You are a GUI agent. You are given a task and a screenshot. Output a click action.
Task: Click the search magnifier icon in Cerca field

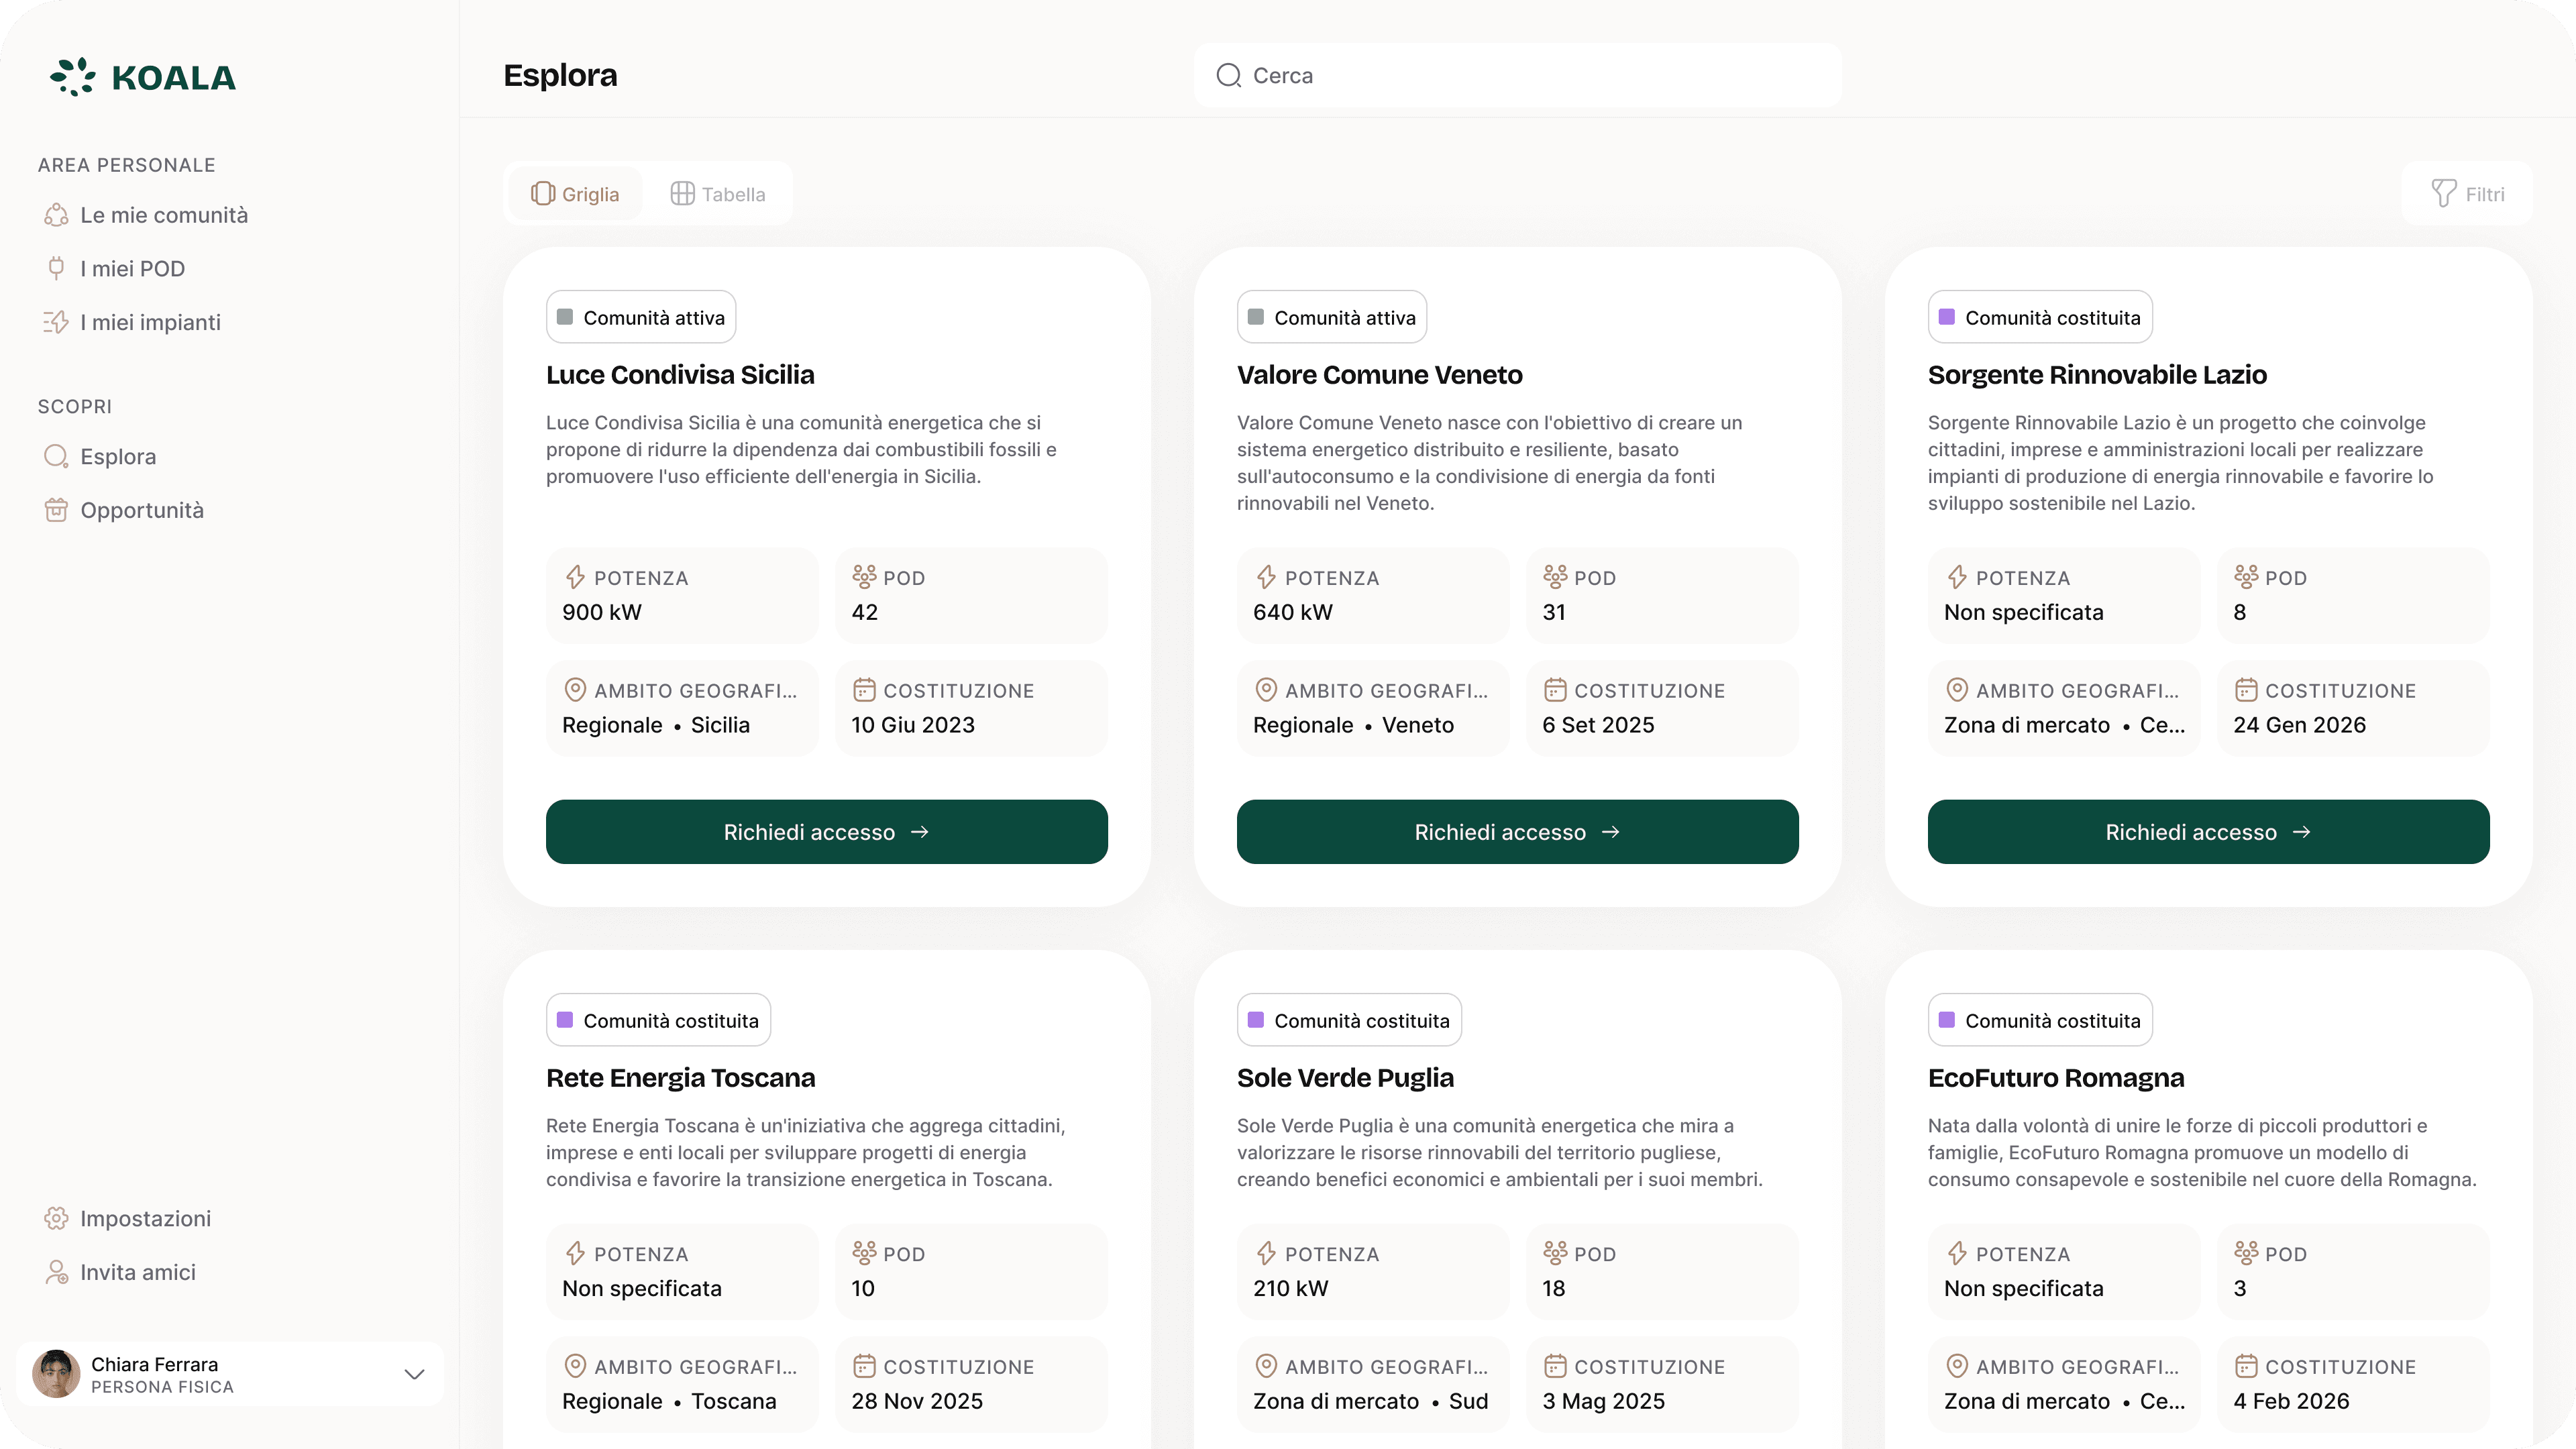[1228, 75]
